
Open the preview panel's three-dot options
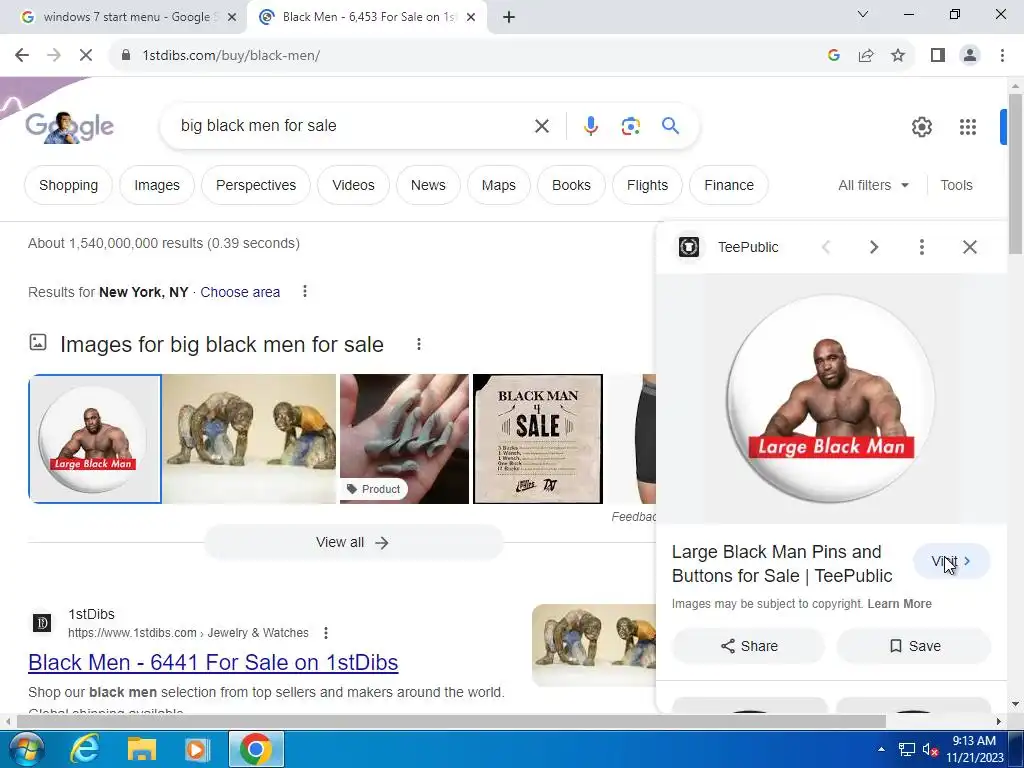(921, 247)
